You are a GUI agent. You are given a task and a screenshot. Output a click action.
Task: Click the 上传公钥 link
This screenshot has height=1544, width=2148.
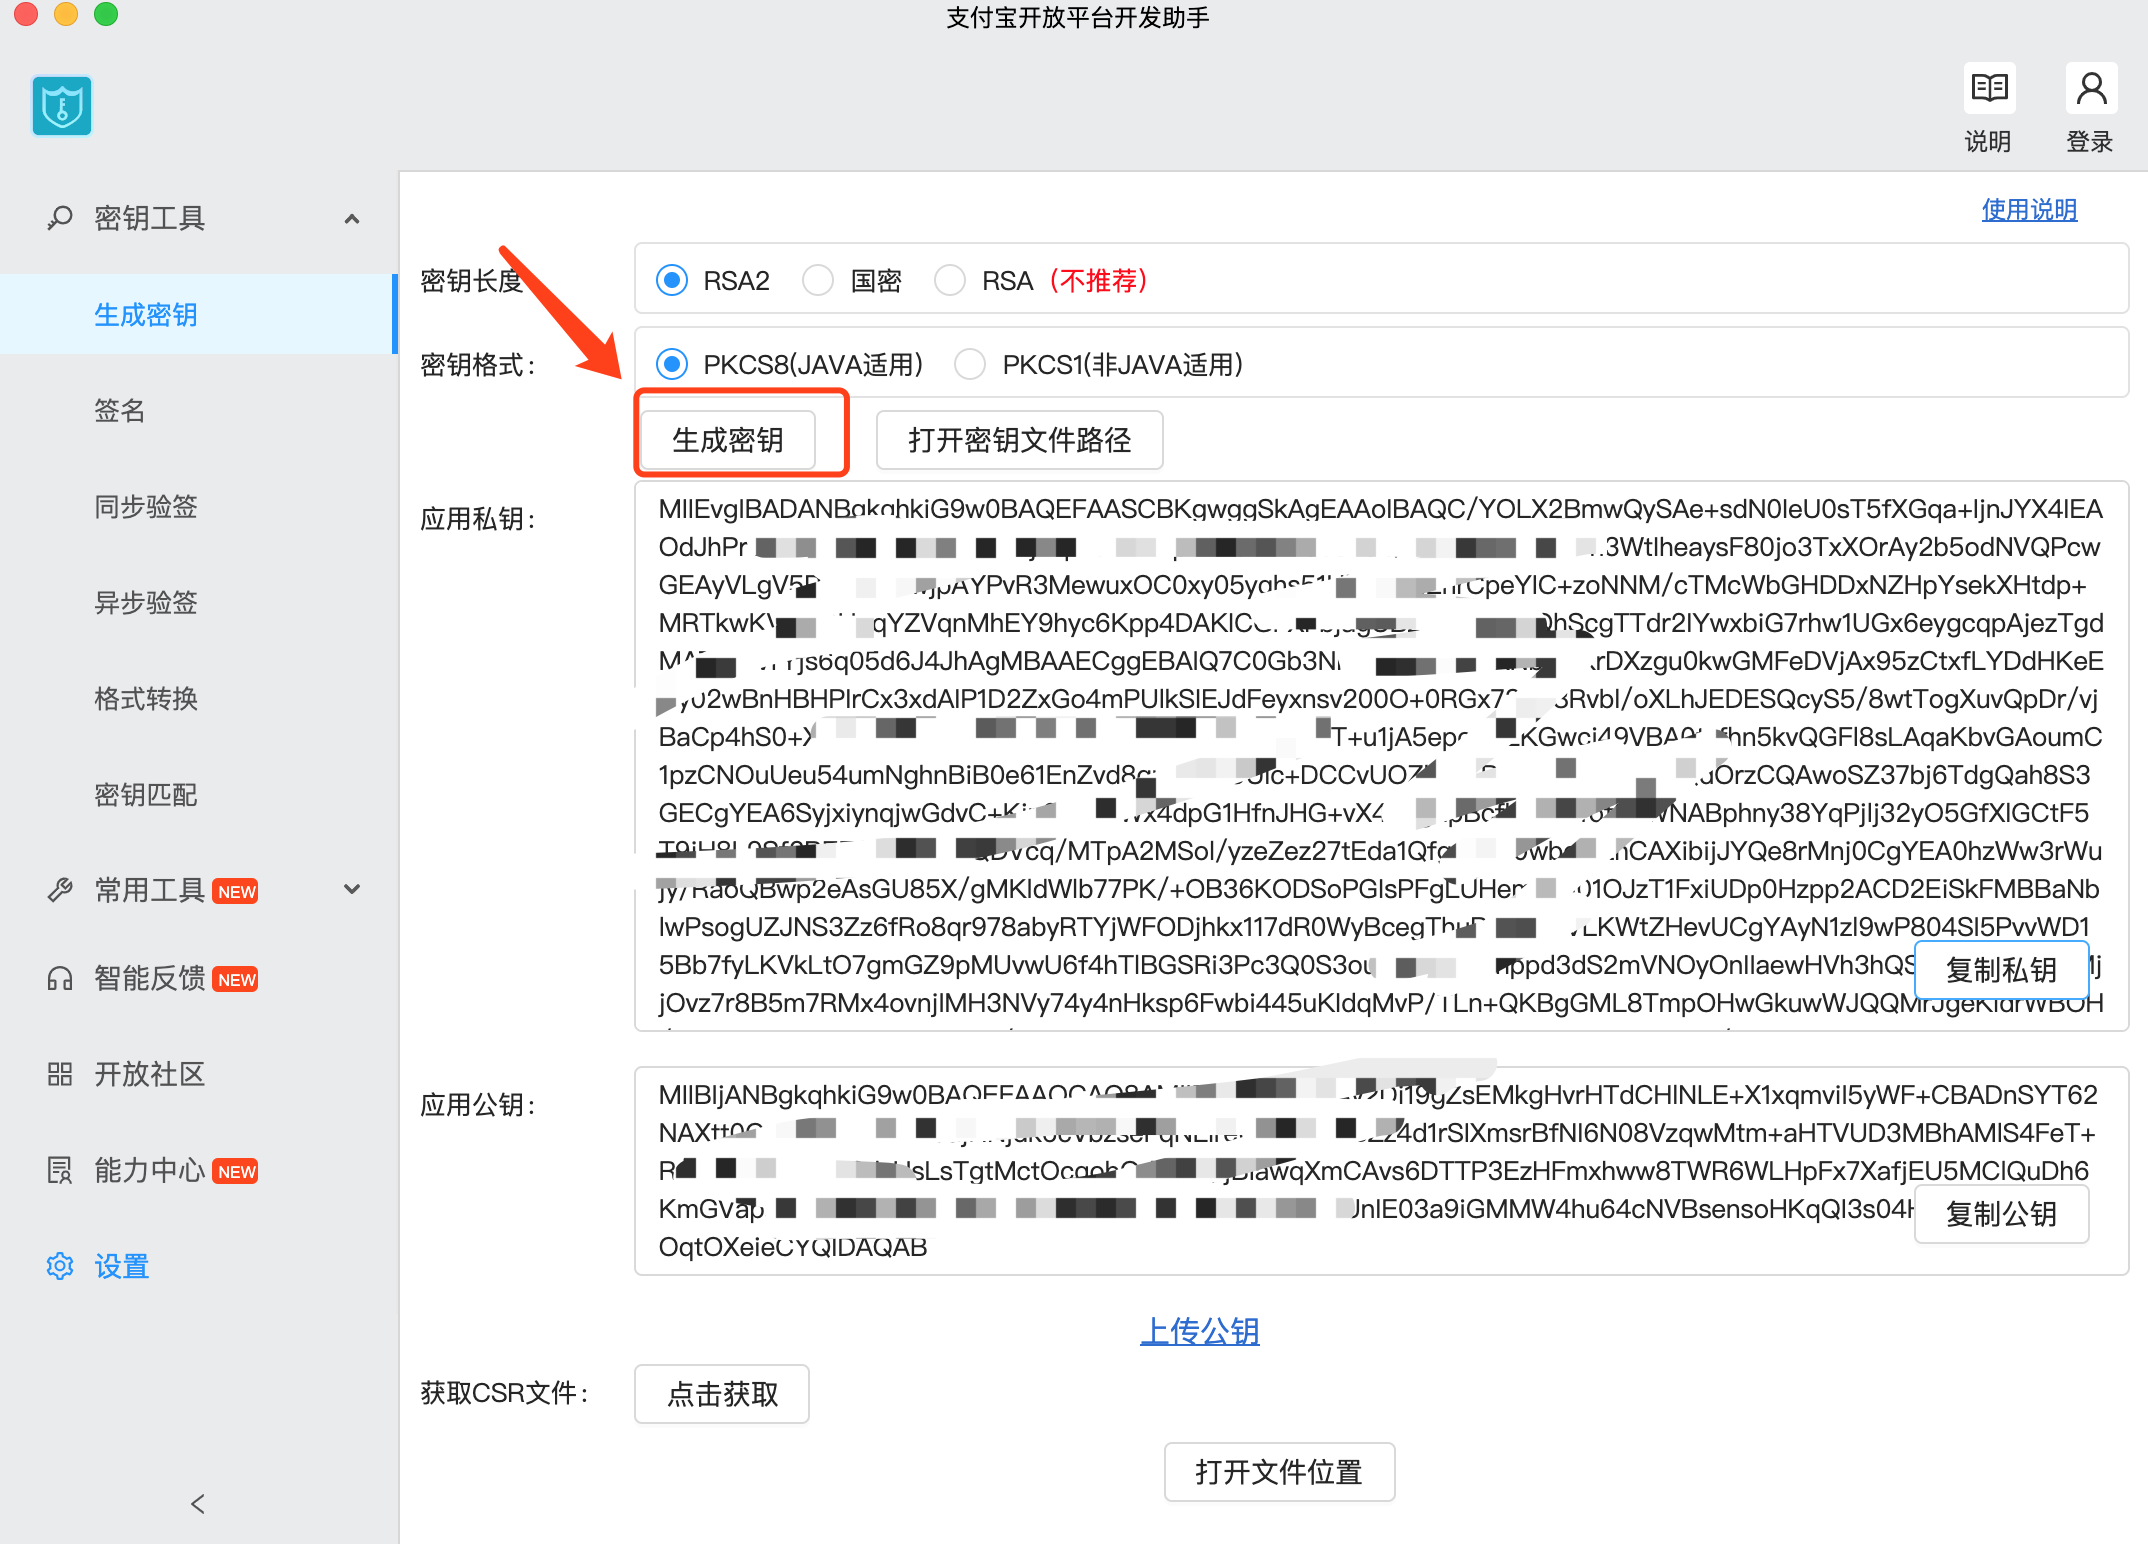1200,1331
